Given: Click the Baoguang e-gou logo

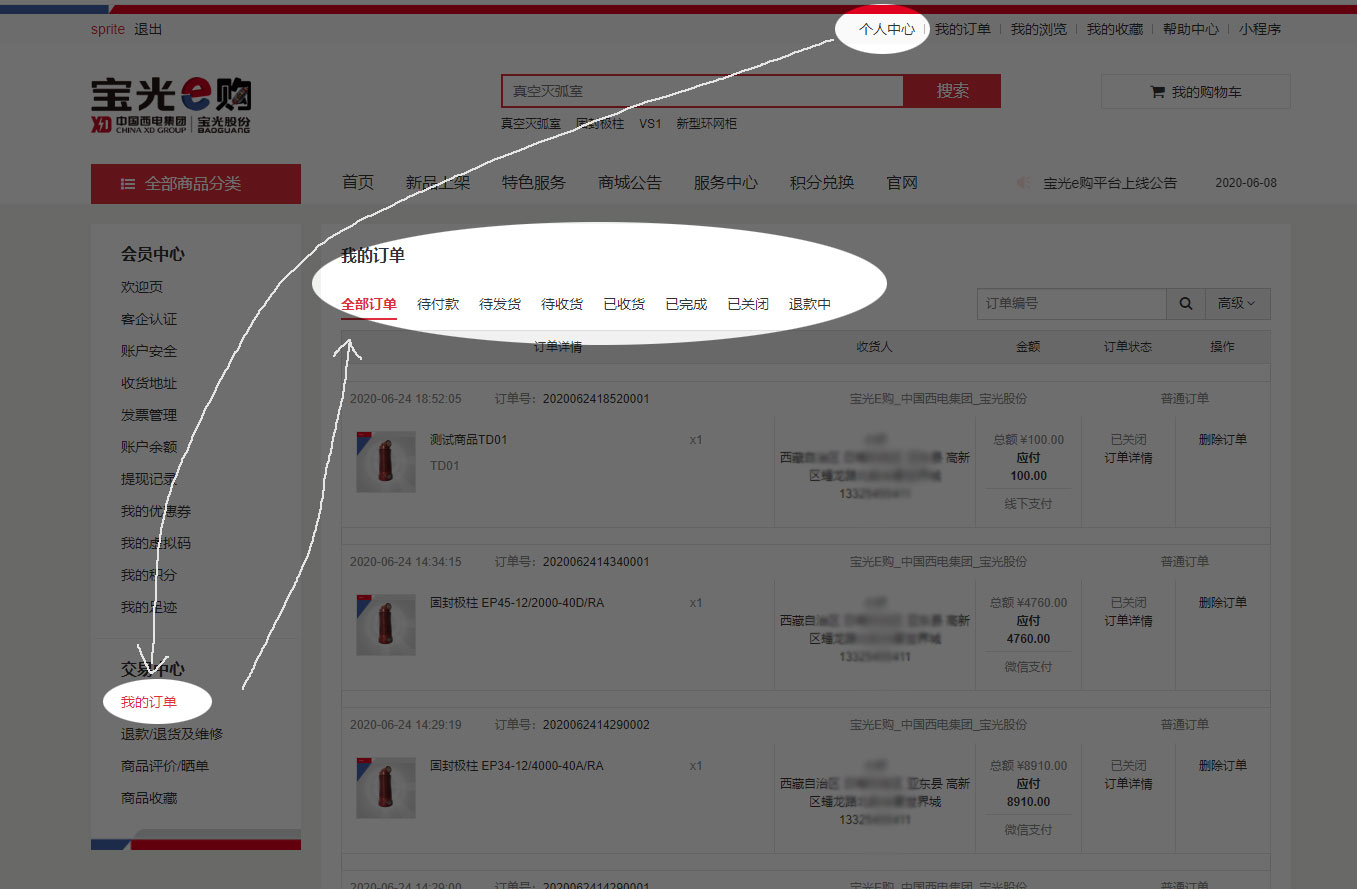Looking at the screenshot, I should 171,105.
